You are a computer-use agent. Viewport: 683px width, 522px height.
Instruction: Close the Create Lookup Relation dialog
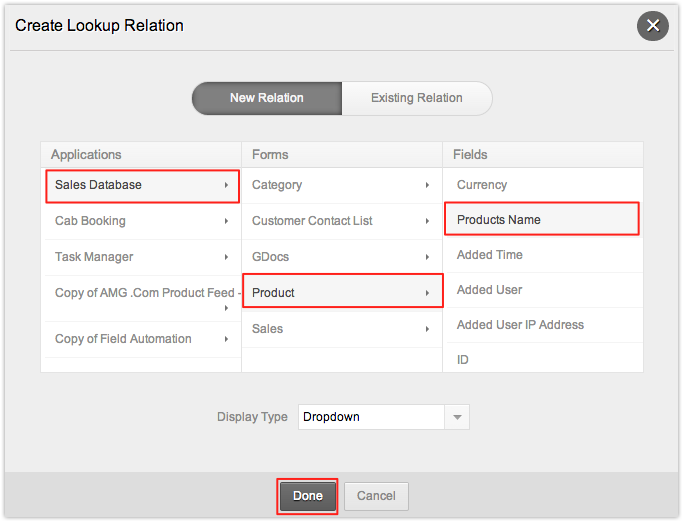[x=652, y=26]
